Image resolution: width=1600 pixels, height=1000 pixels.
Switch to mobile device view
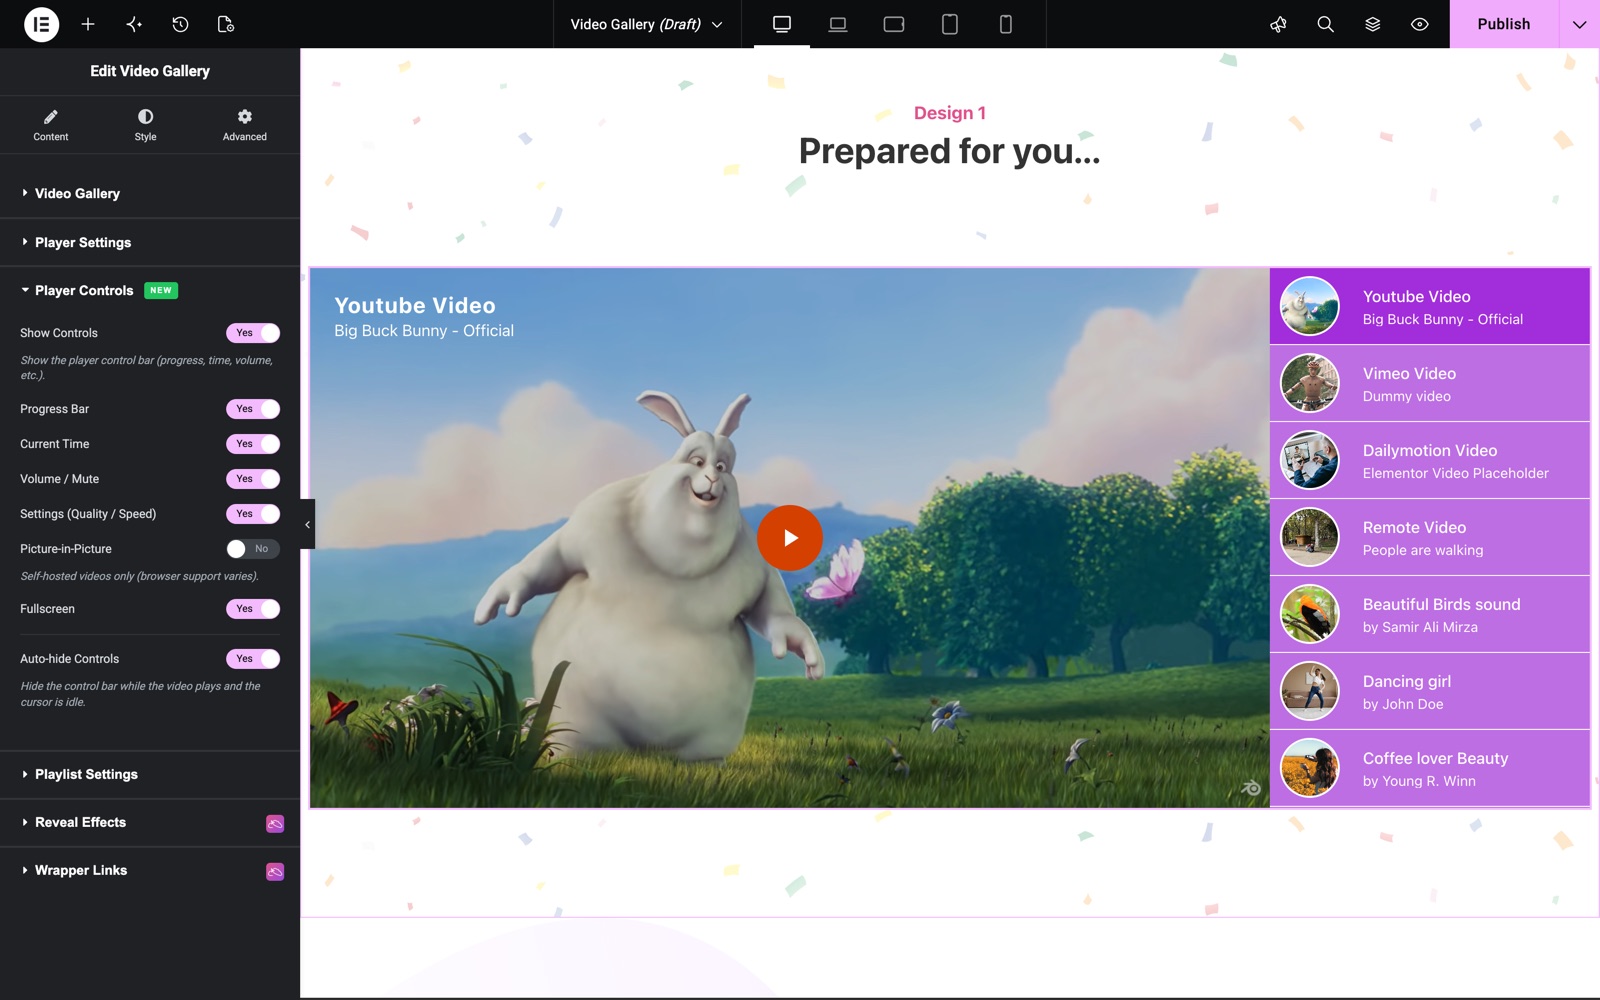(1006, 24)
